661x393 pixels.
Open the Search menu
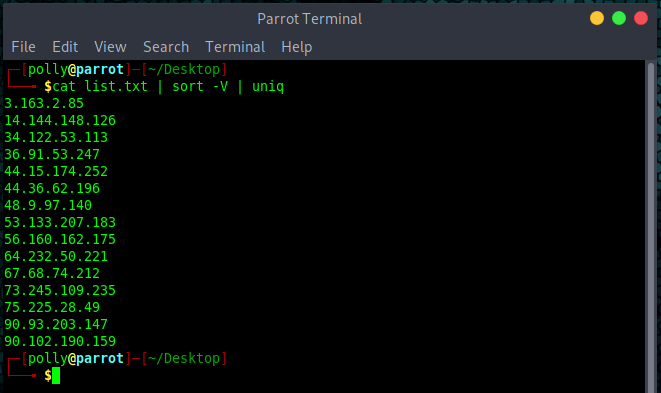166,47
